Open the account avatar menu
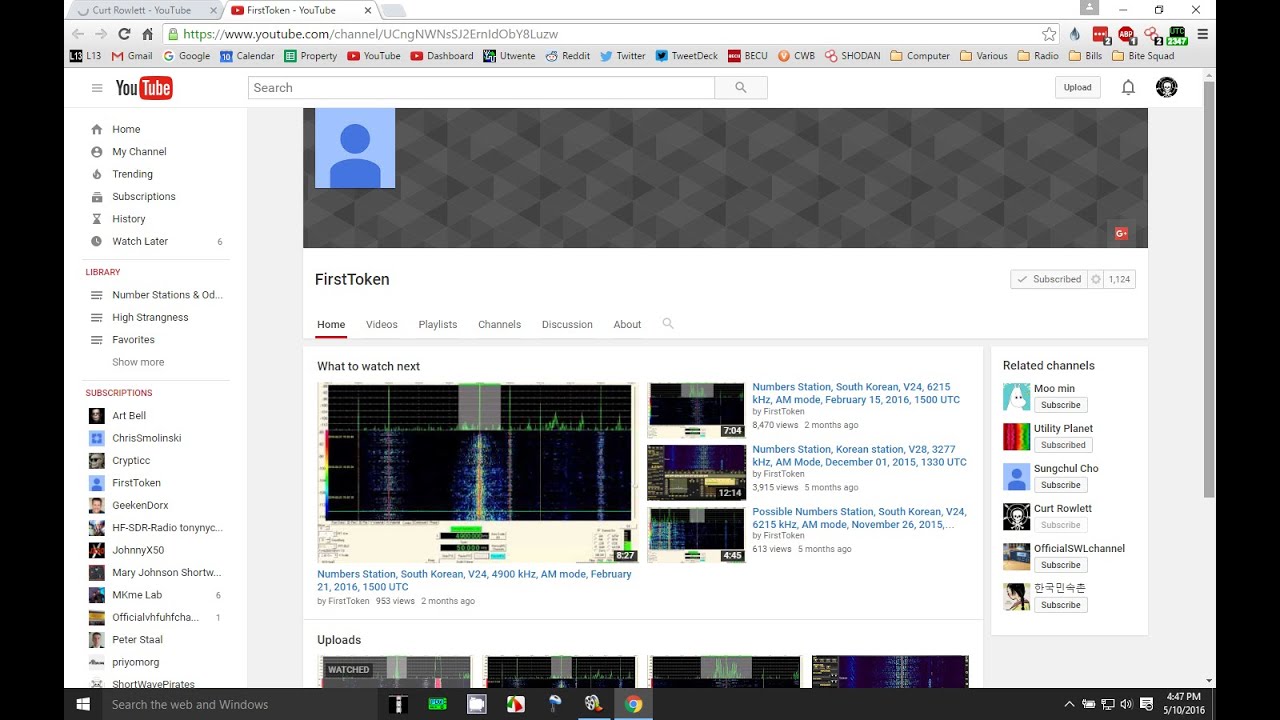Image resolution: width=1280 pixels, height=720 pixels. (1166, 88)
